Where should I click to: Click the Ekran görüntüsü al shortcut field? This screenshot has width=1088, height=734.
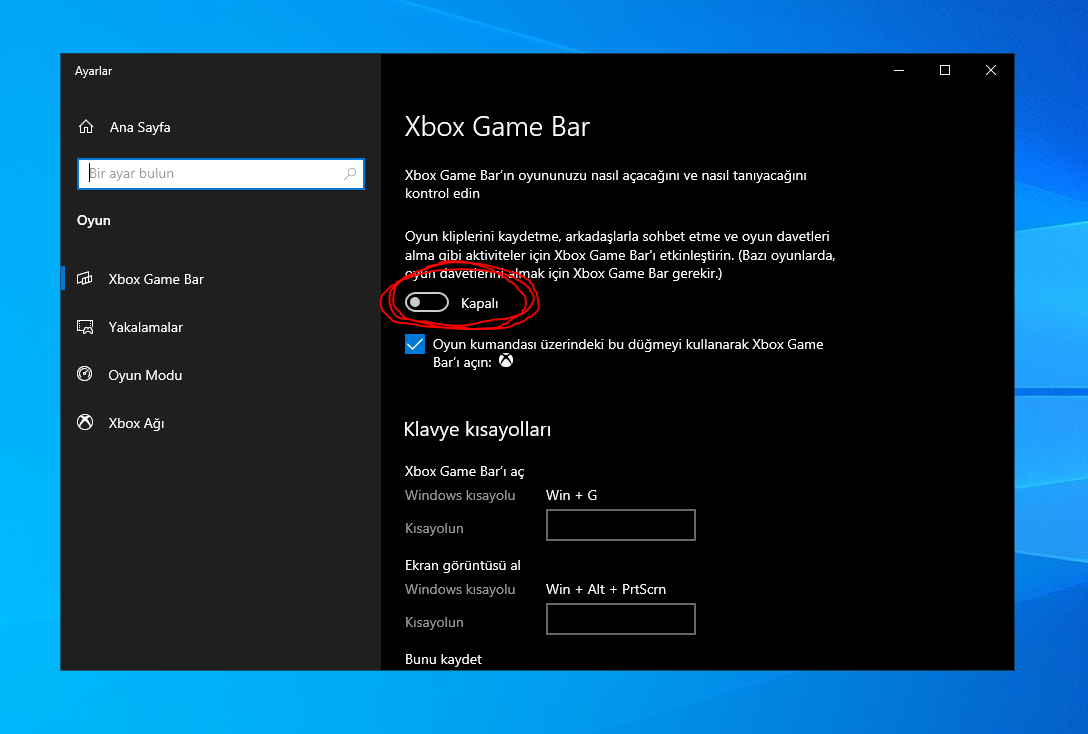click(621, 619)
